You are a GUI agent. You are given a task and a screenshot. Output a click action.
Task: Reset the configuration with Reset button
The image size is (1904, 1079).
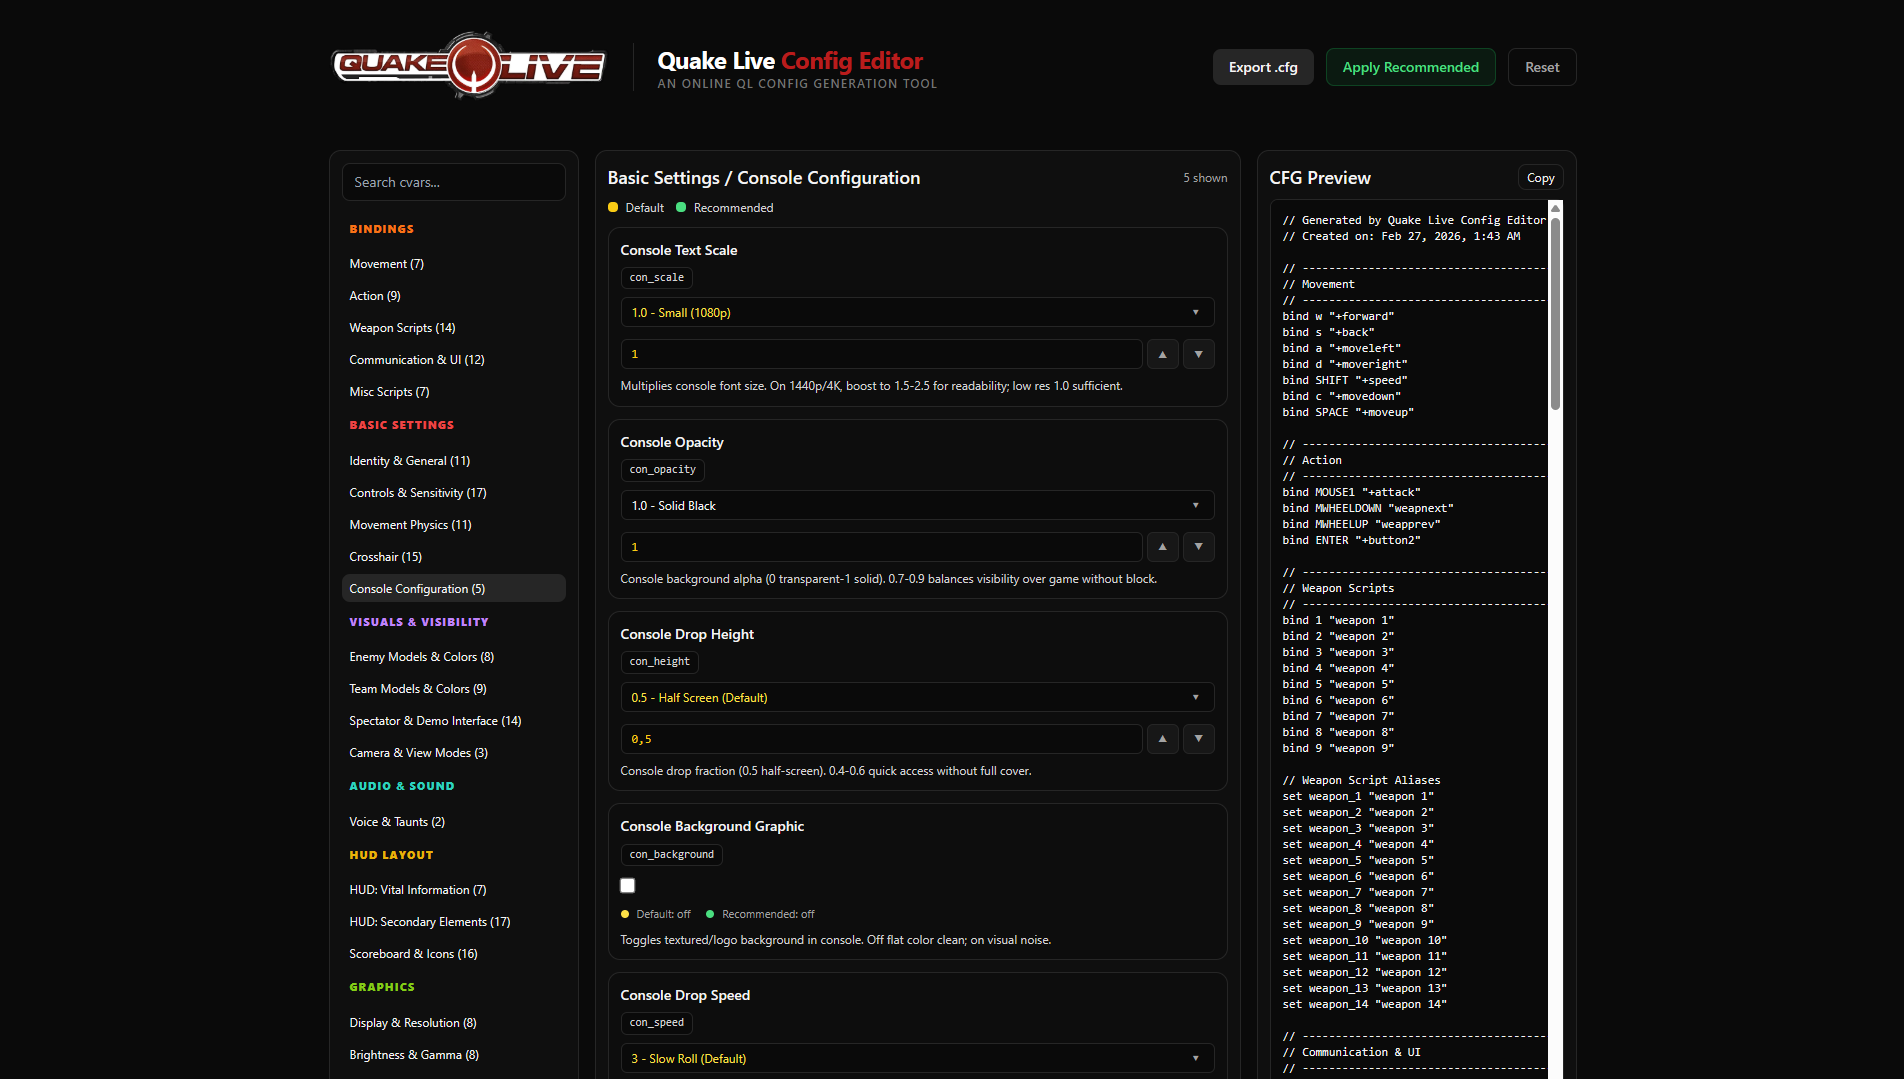pyautogui.click(x=1541, y=67)
